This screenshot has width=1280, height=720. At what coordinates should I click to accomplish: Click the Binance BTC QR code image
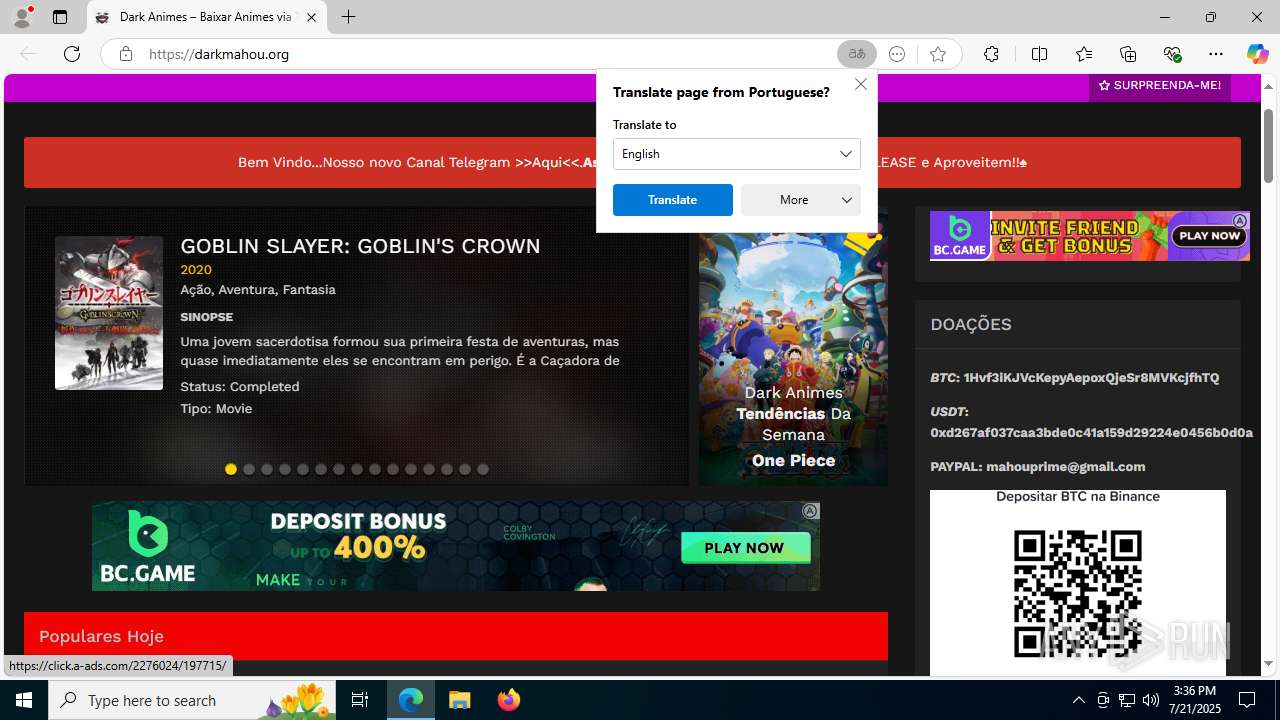coord(1078,594)
